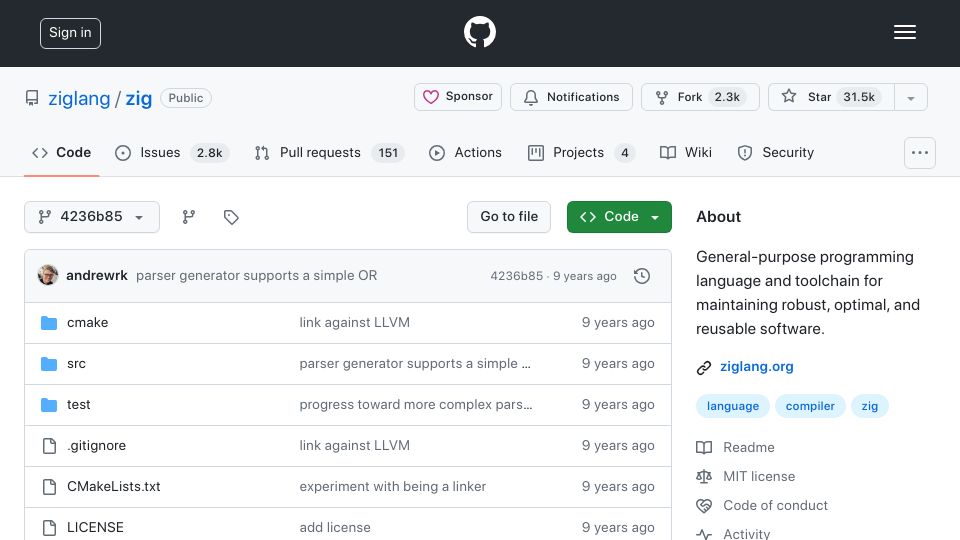This screenshot has width=960, height=540.
Task: Click the repository icon beside ziglang
Action: (x=32, y=98)
